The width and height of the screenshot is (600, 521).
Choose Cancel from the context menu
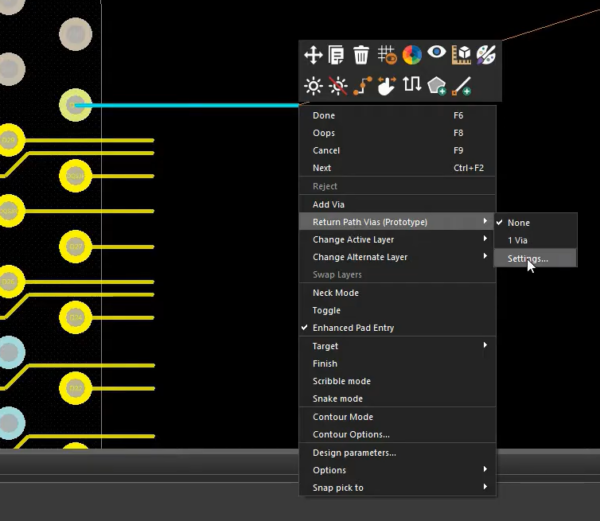click(x=397, y=150)
